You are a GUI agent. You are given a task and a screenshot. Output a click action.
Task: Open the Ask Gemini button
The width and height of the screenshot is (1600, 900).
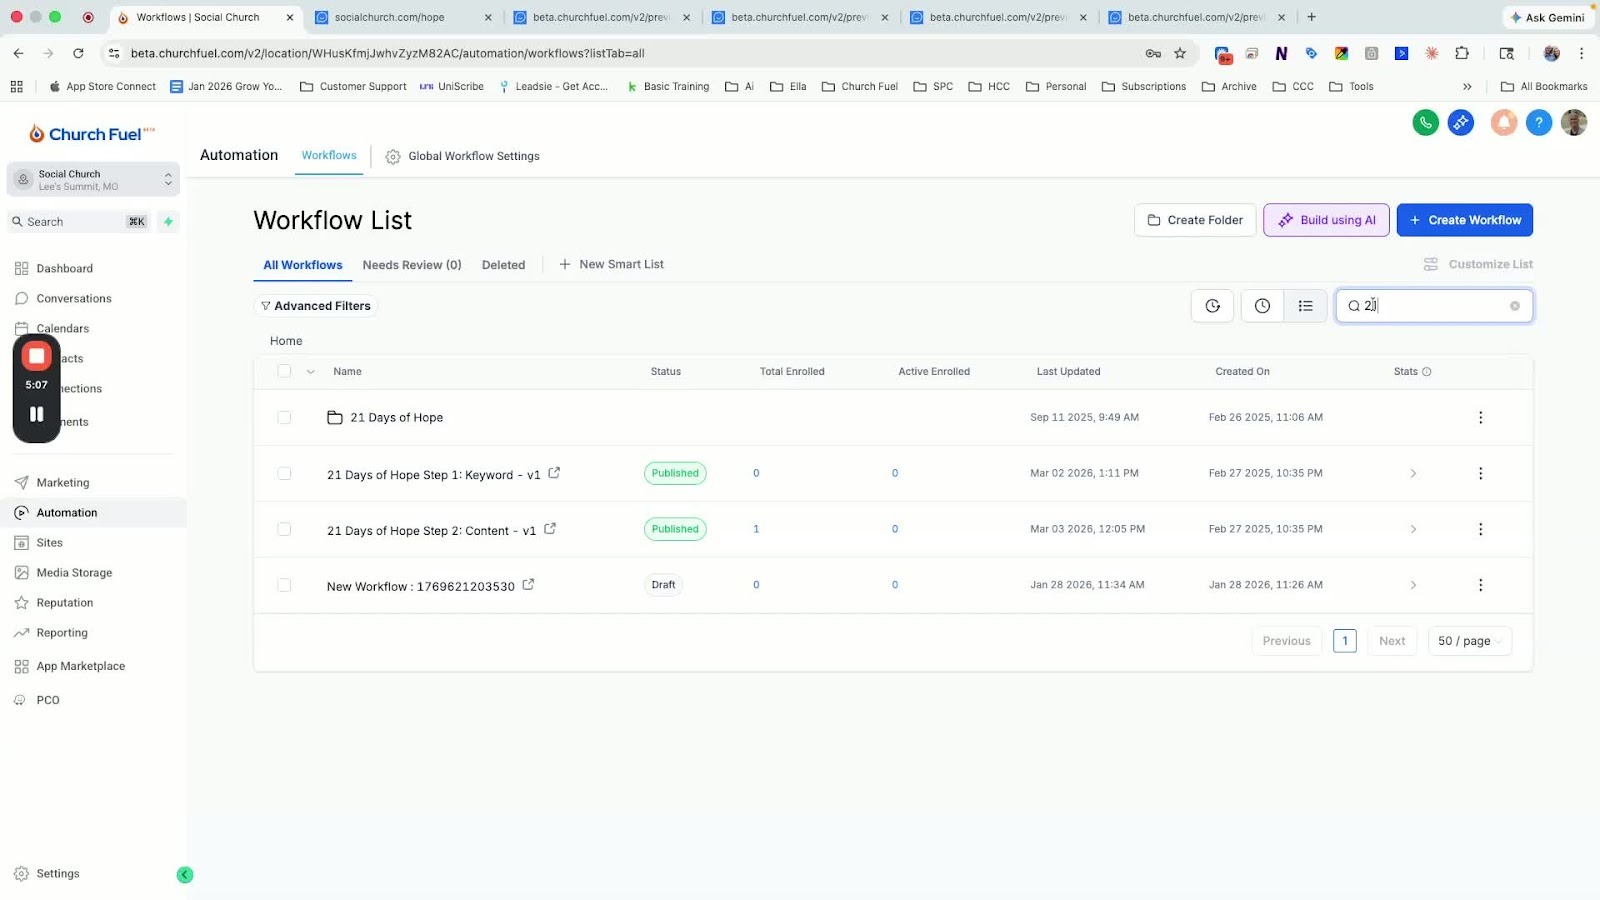coord(1547,17)
